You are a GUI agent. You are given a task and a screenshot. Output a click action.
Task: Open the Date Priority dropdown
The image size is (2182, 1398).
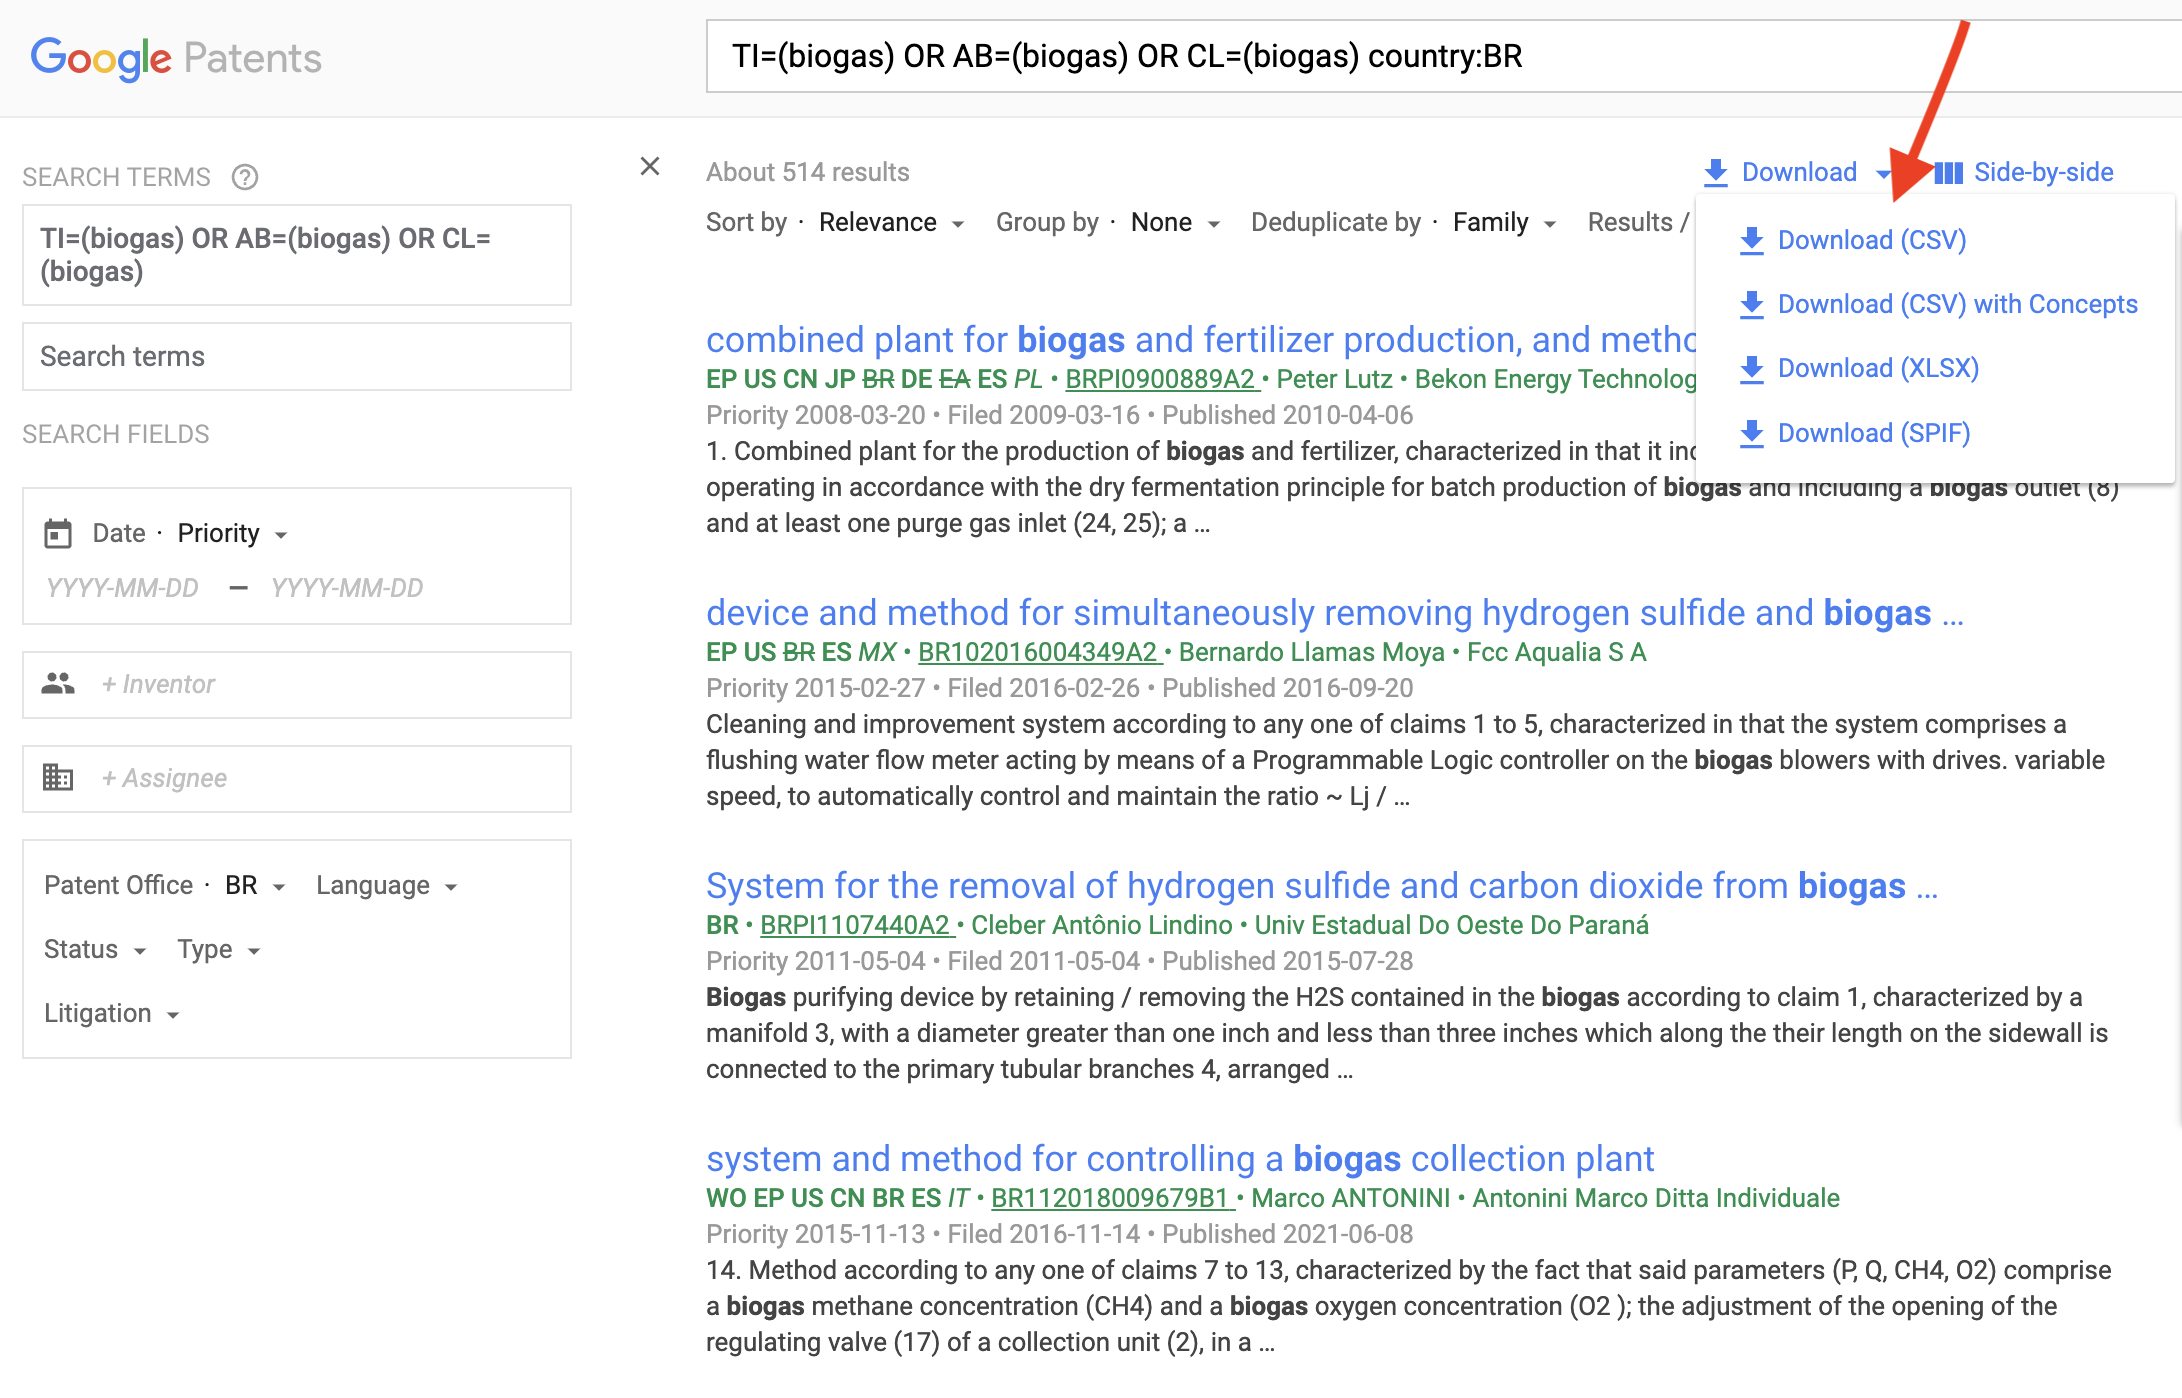(232, 533)
